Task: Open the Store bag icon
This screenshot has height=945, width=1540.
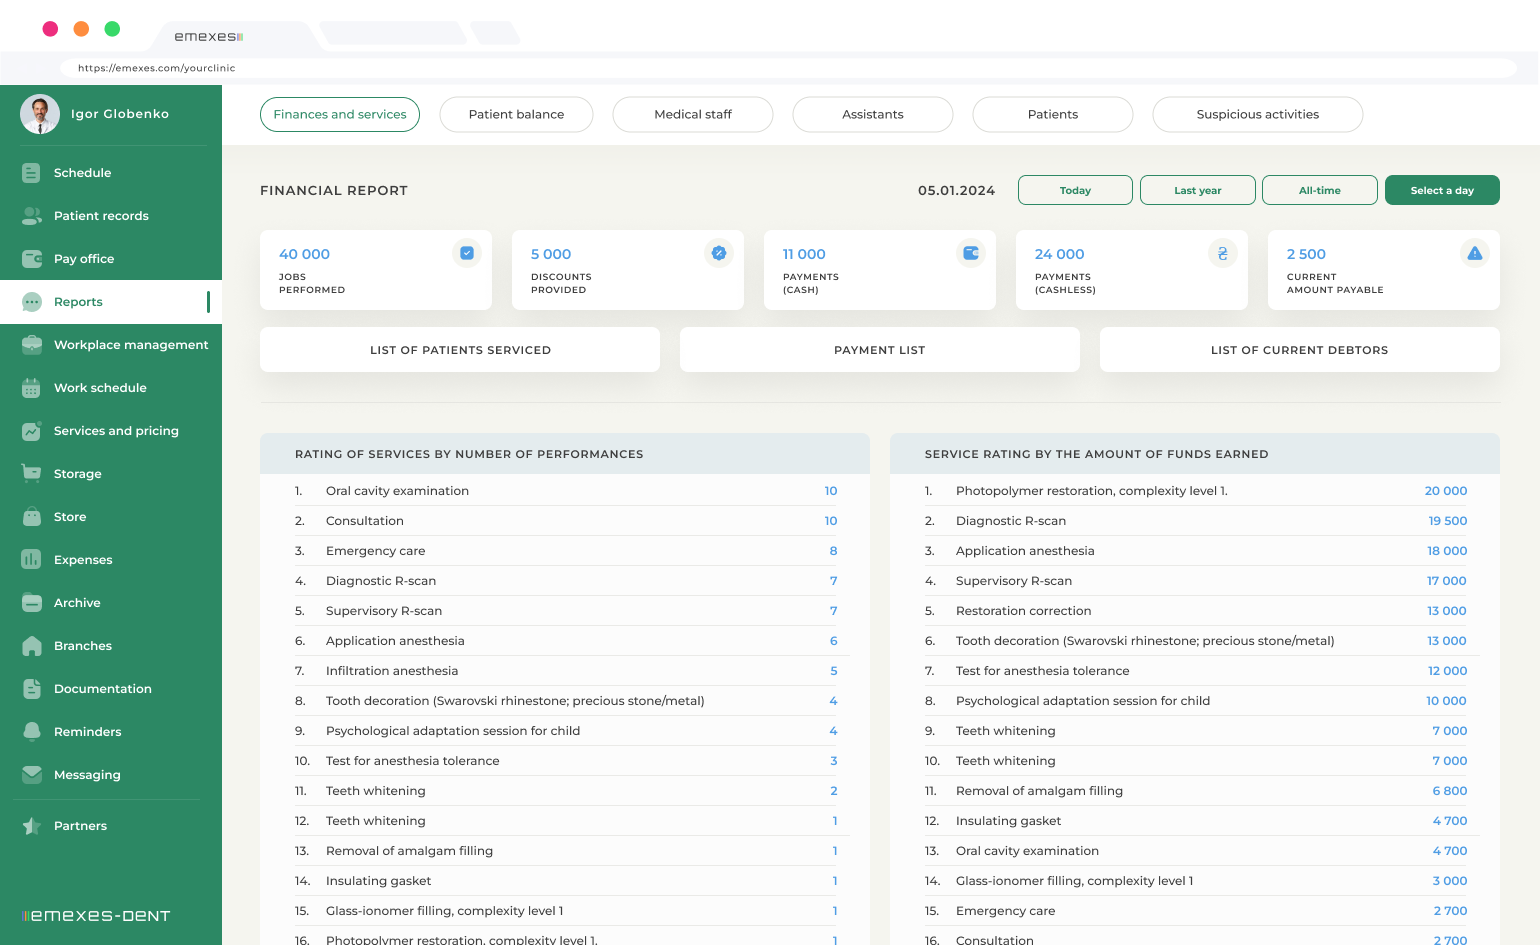Action: point(31,517)
